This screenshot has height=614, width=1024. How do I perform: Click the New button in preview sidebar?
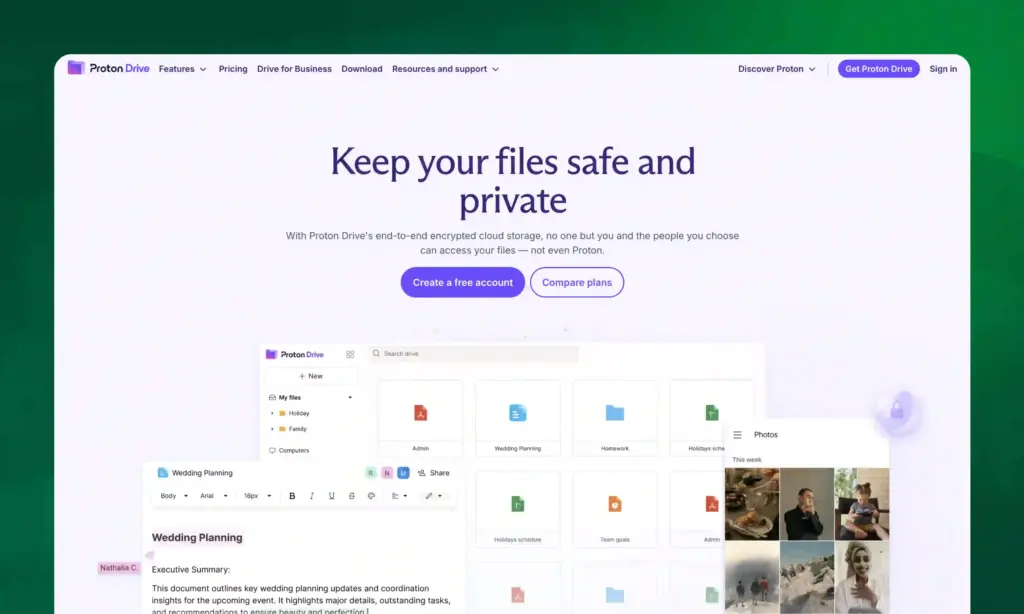pos(311,376)
